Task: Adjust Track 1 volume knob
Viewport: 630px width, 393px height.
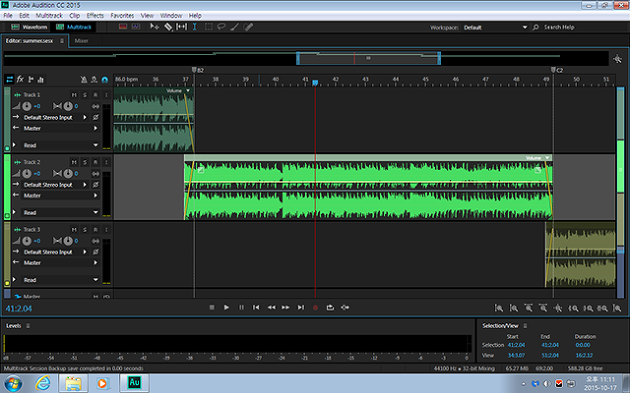Action: pyautogui.click(x=27, y=106)
